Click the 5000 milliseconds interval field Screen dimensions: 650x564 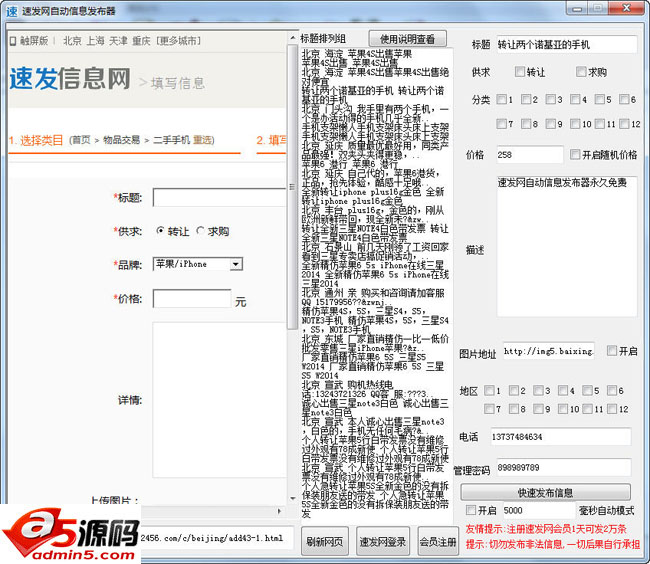538,510
